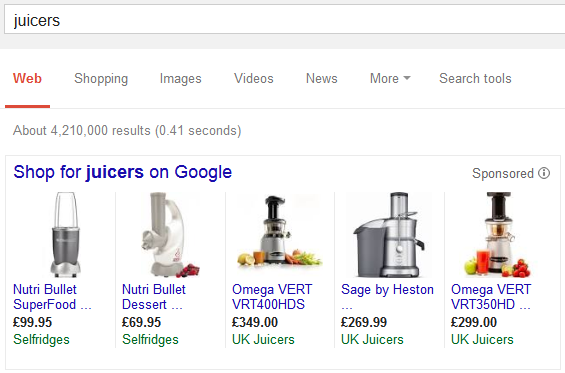Click UK Juicers under the £299.00 product
This screenshot has height=373, width=565.
(x=482, y=339)
